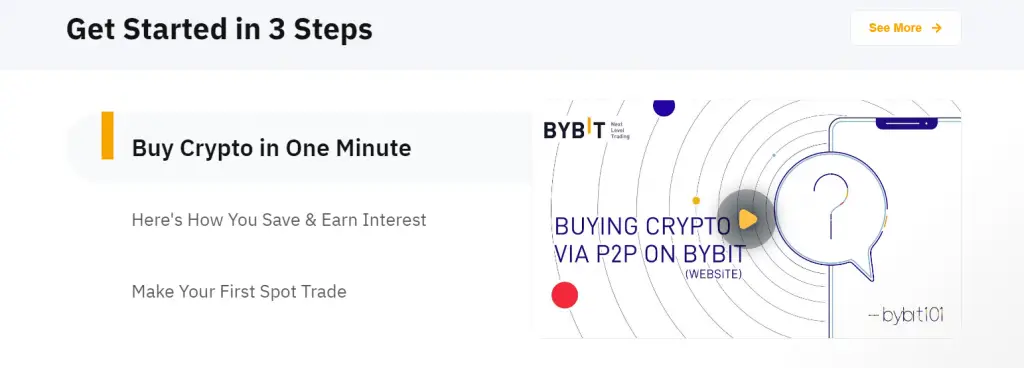
Task: Click the BUYING CRYPTO VIA P2P ON BYBIT title text
Action: (x=649, y=239)
